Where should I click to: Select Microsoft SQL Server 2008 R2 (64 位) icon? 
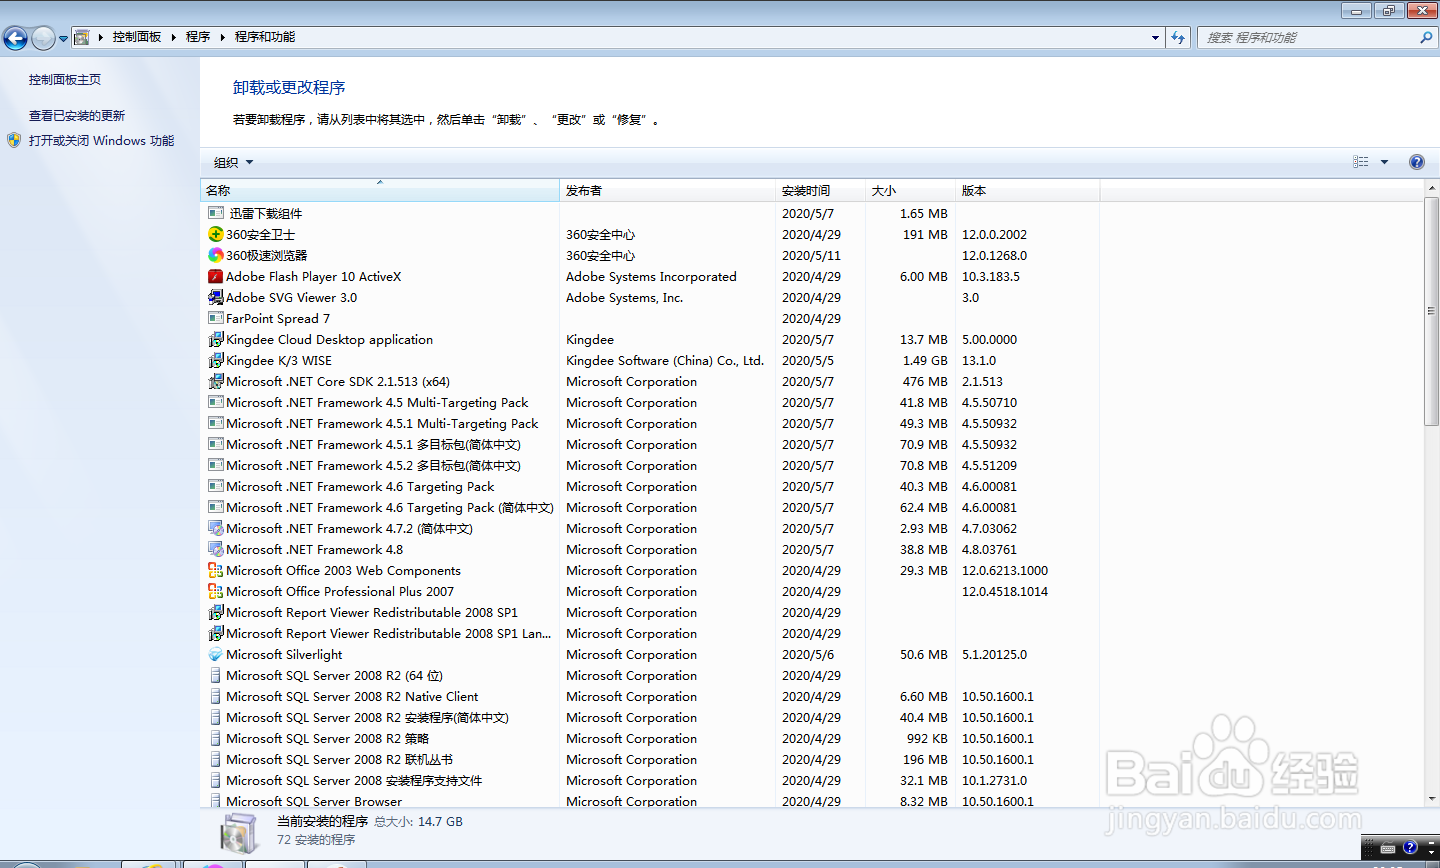216,675
